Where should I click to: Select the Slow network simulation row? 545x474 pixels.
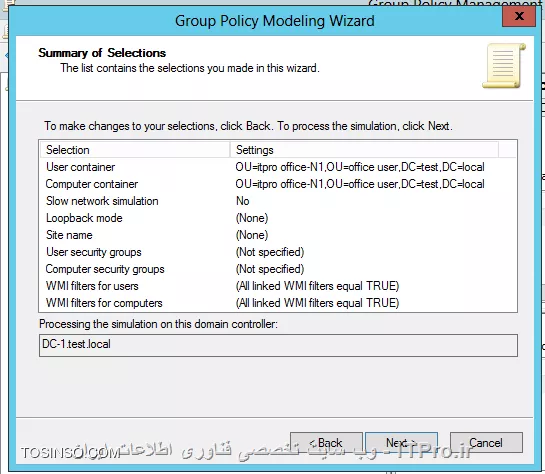coord(278,201)
